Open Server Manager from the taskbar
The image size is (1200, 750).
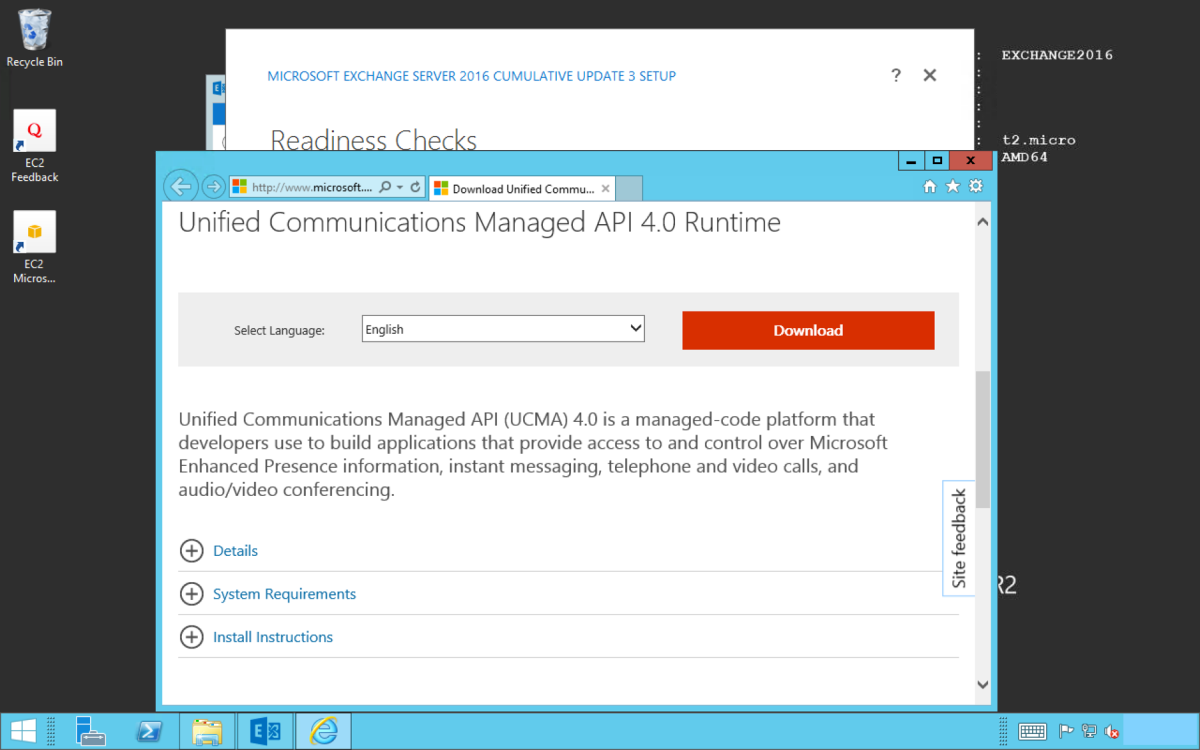(91, 731)
